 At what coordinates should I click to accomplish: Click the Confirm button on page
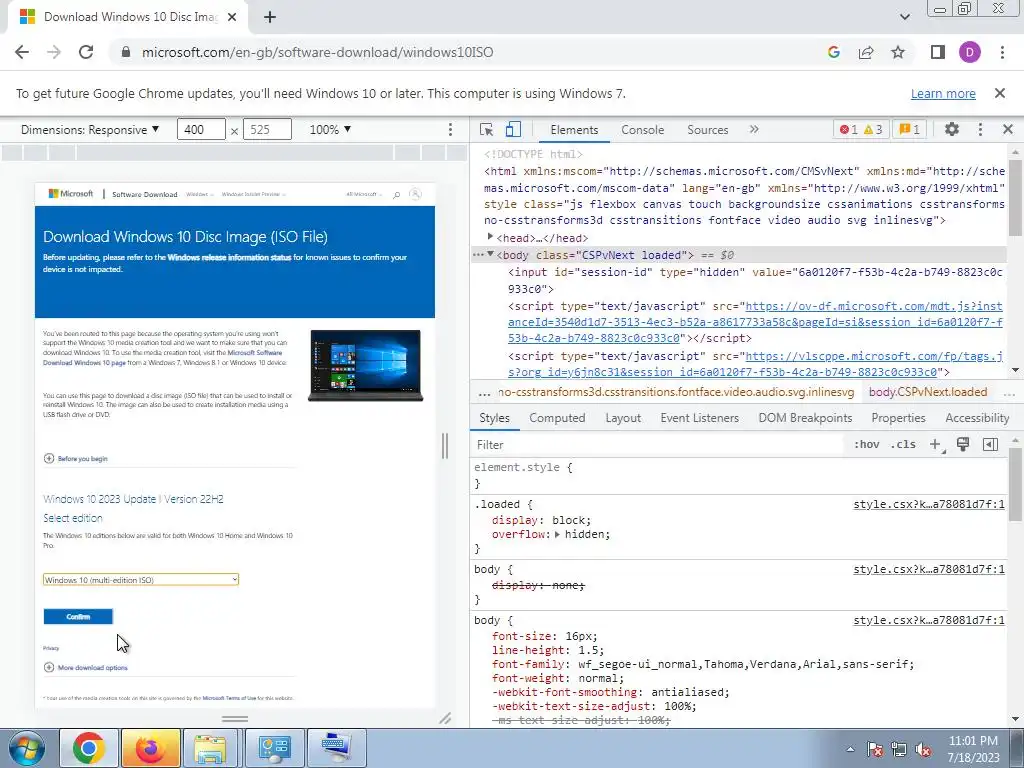[x=78, y=616]
